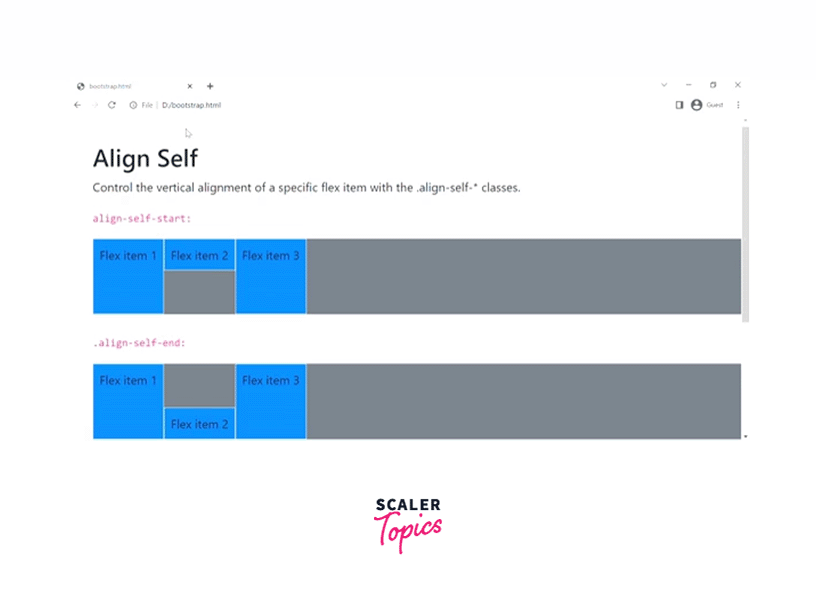Open the three-dot browser menu

click(738, 105)
